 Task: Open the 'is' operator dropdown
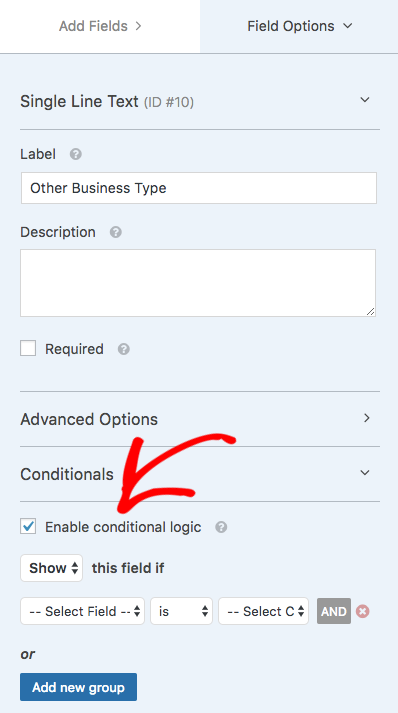[x=181, y=611]
